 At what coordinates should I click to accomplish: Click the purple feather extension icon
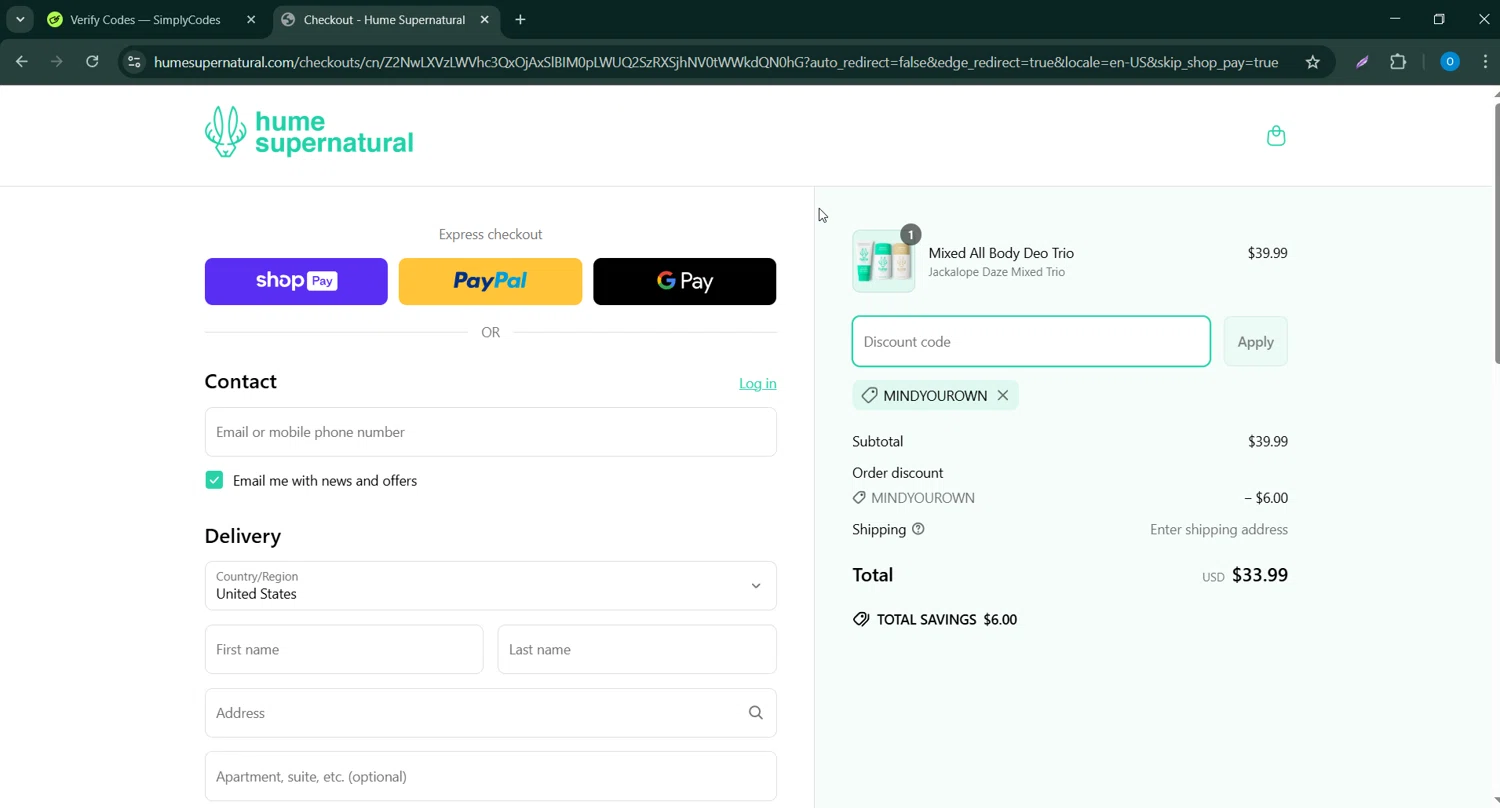pos(1362,62)
